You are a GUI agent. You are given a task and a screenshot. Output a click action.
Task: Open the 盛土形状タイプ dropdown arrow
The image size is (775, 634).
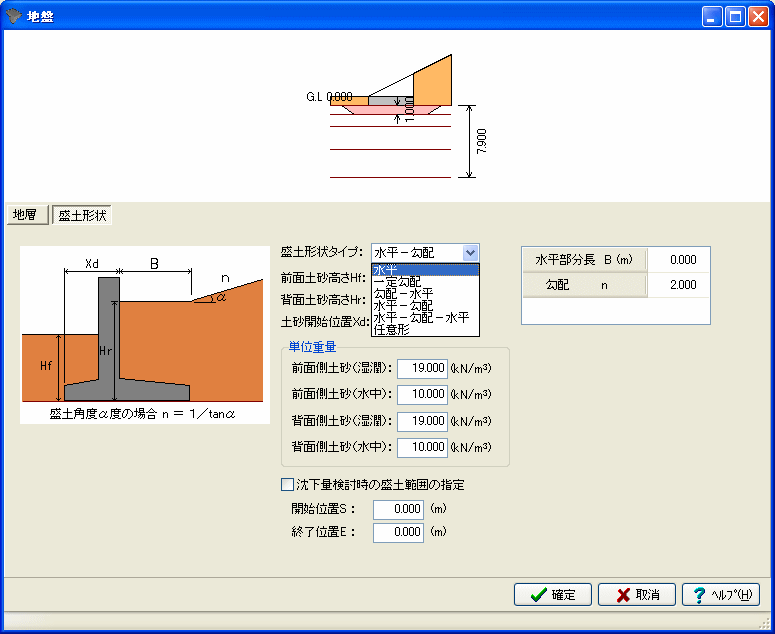(x=470, y=253)
